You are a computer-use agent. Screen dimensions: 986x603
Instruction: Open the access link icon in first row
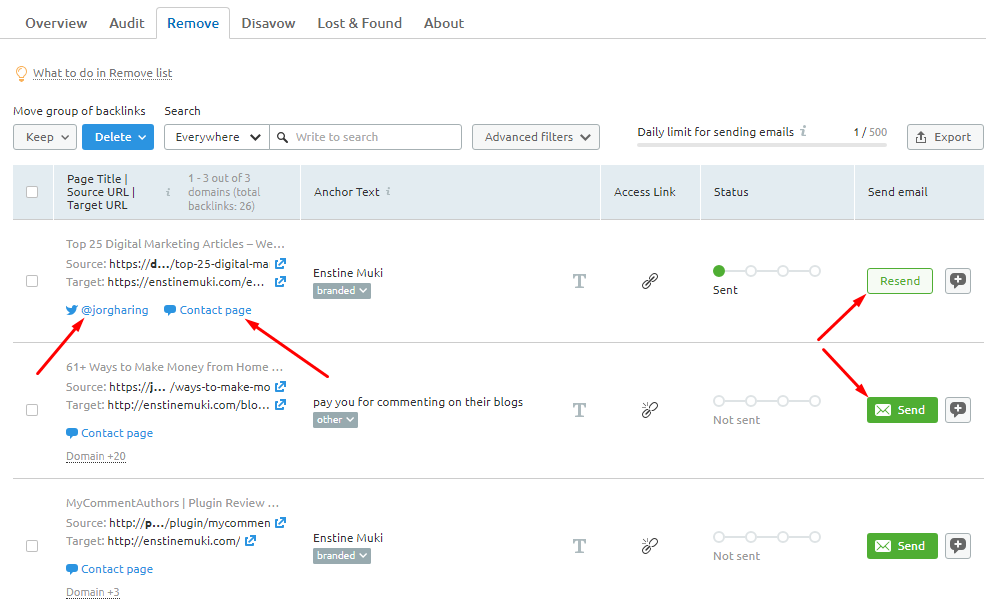pyautogui.click(x=649, y=281)
